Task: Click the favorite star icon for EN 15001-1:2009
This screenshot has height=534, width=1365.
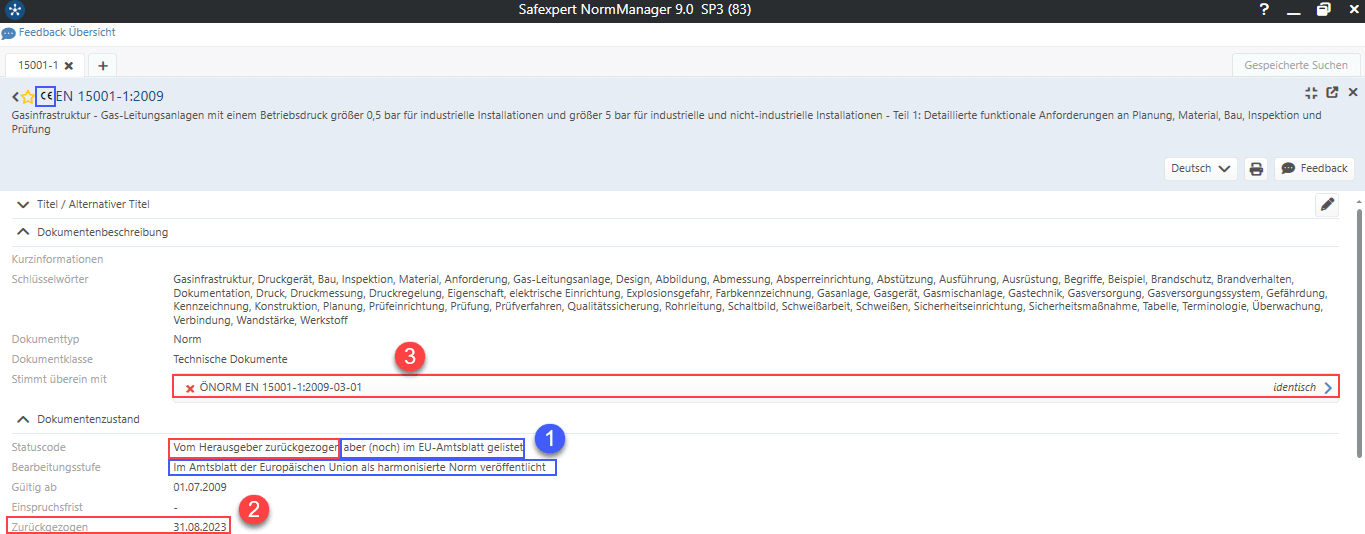Action: point(27,97)
